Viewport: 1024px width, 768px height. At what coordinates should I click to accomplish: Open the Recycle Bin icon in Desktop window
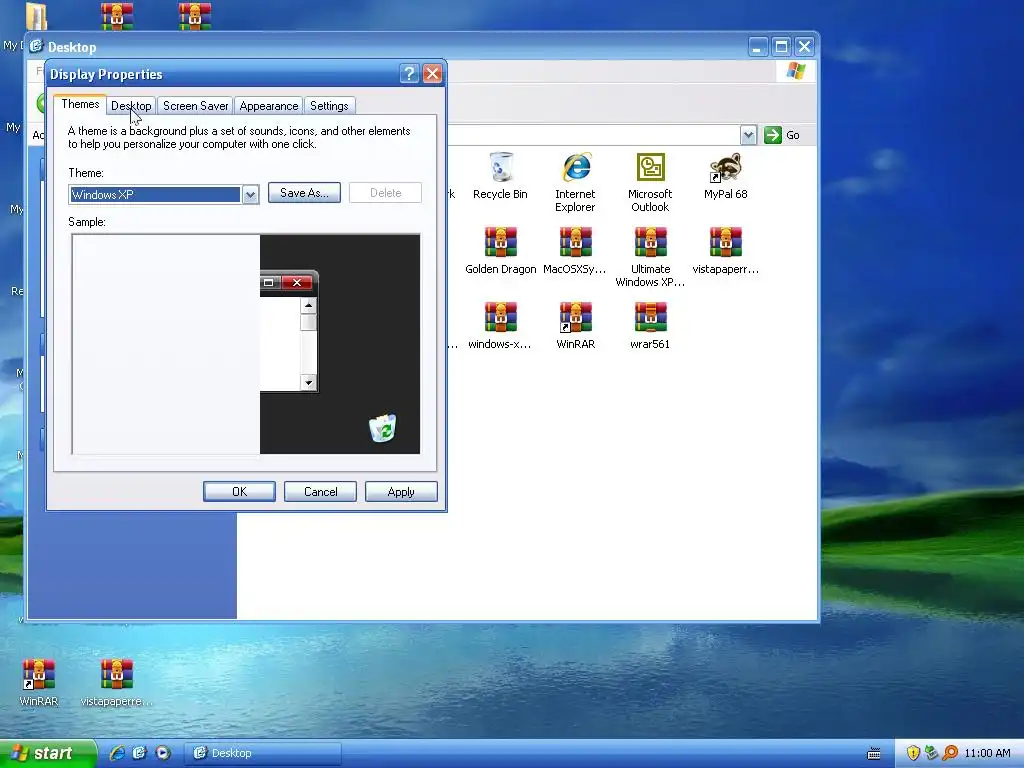click(500, 168)
